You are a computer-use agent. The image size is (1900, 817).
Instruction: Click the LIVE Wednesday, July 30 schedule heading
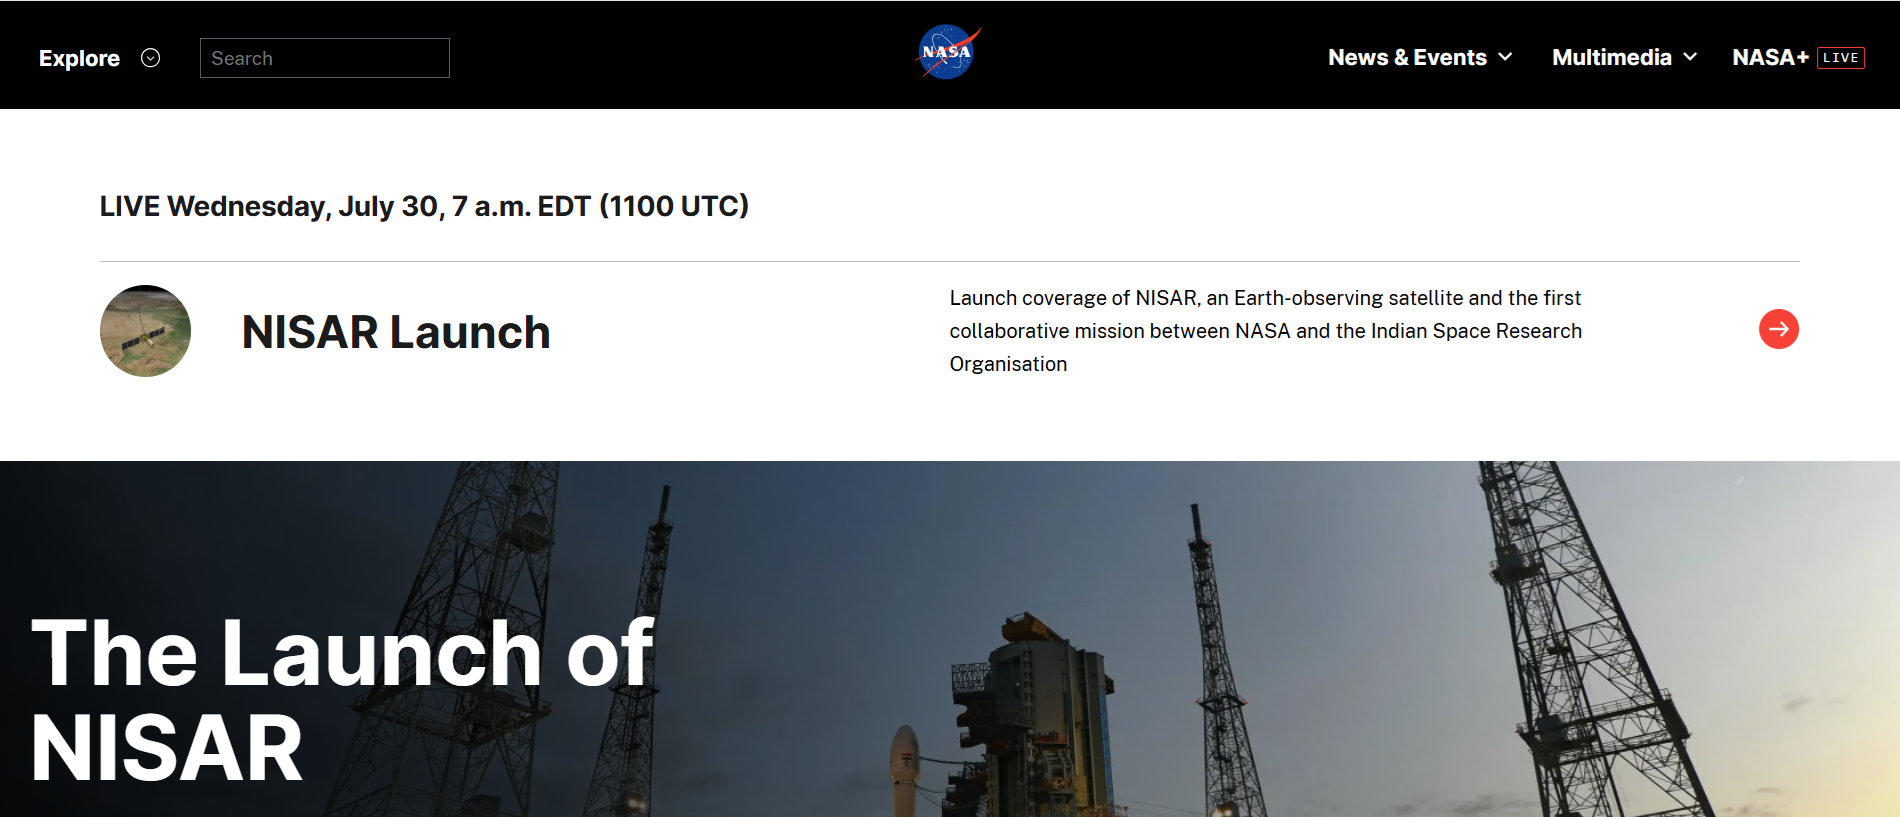424,206
